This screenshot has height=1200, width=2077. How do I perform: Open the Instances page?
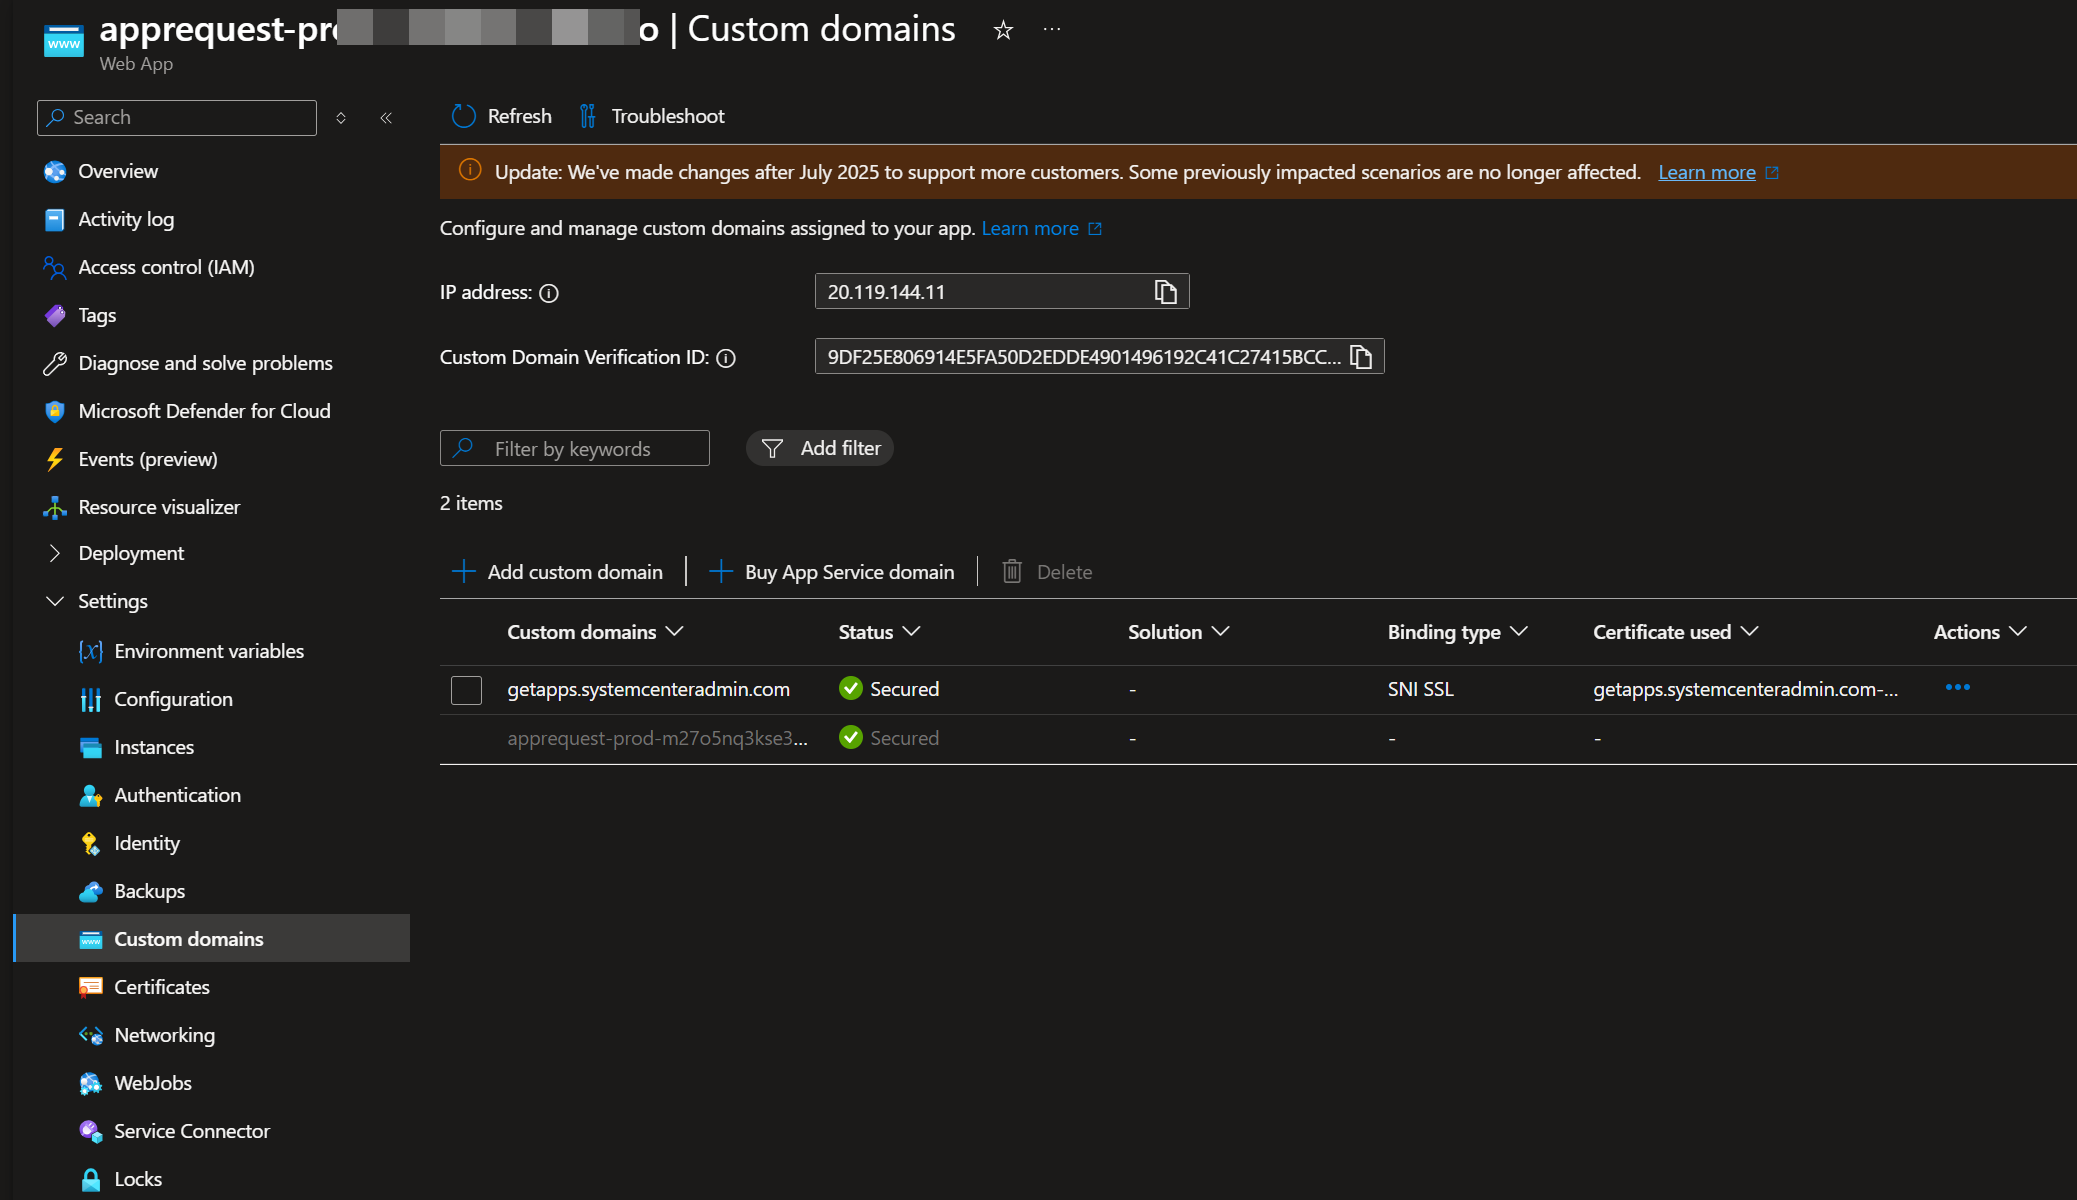154,747
